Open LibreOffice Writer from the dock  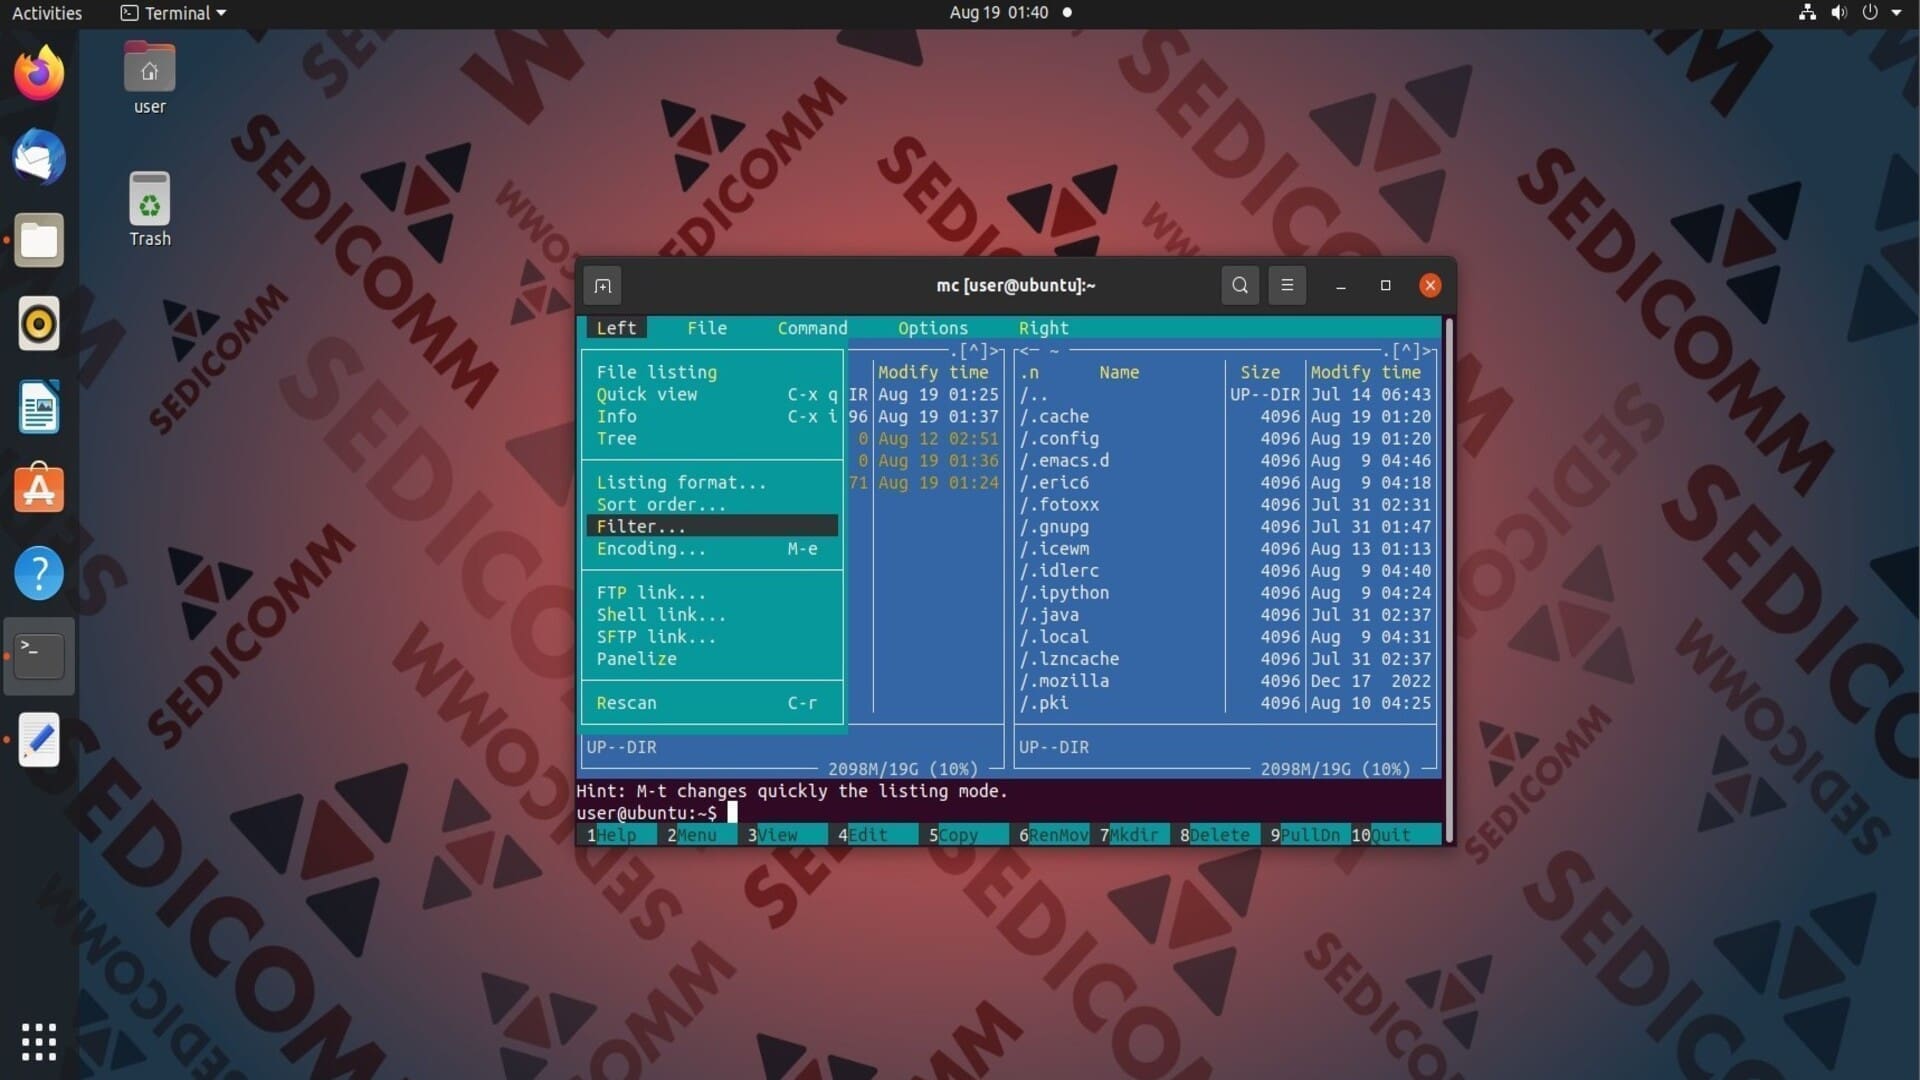click(x=39, y=407)
